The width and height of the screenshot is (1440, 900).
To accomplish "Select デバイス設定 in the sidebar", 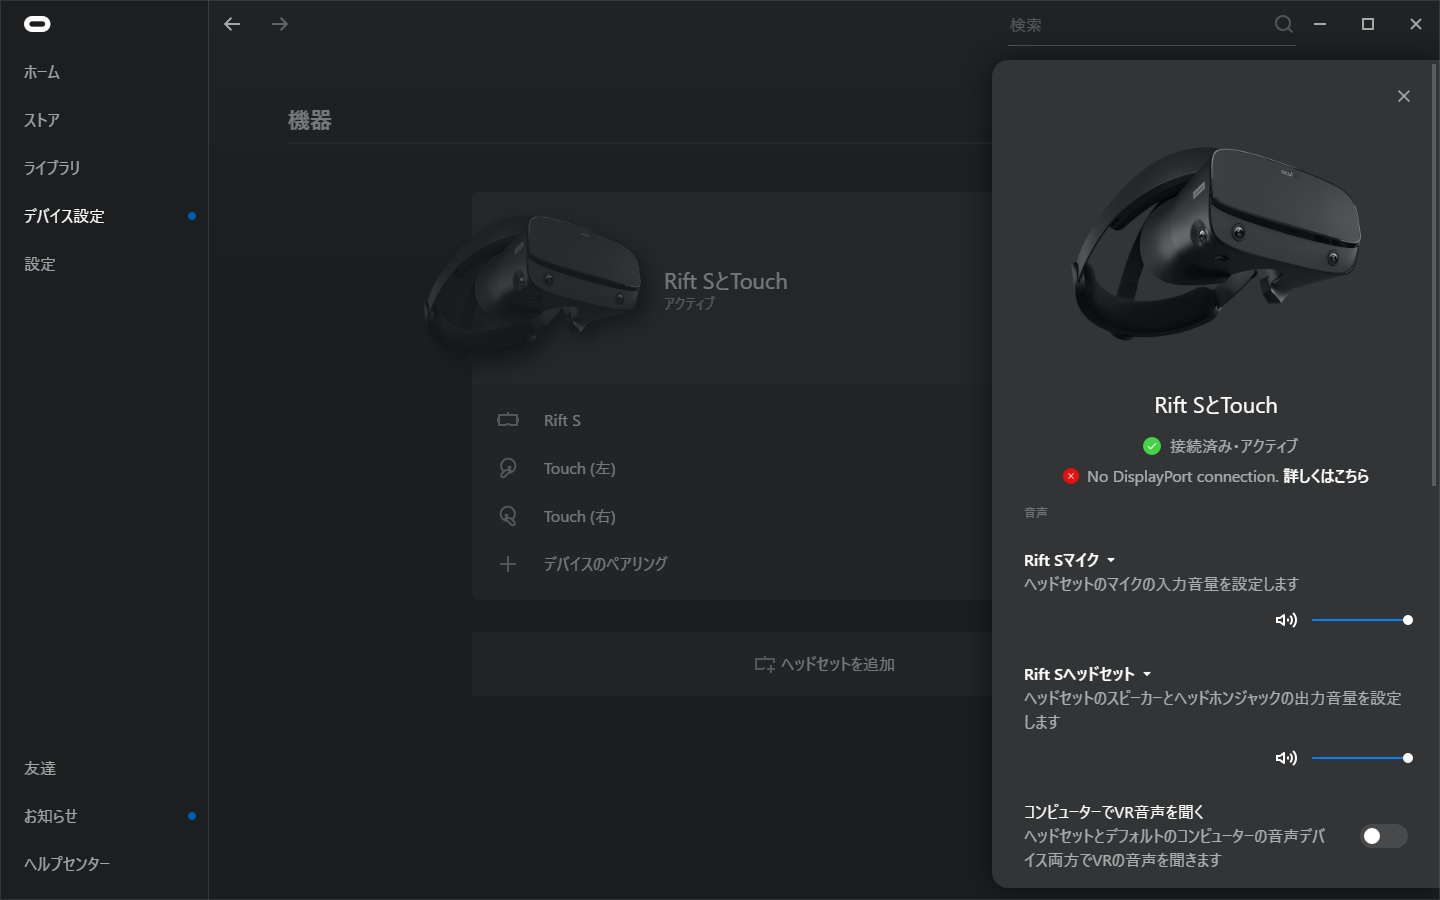I will coord(64,216).
